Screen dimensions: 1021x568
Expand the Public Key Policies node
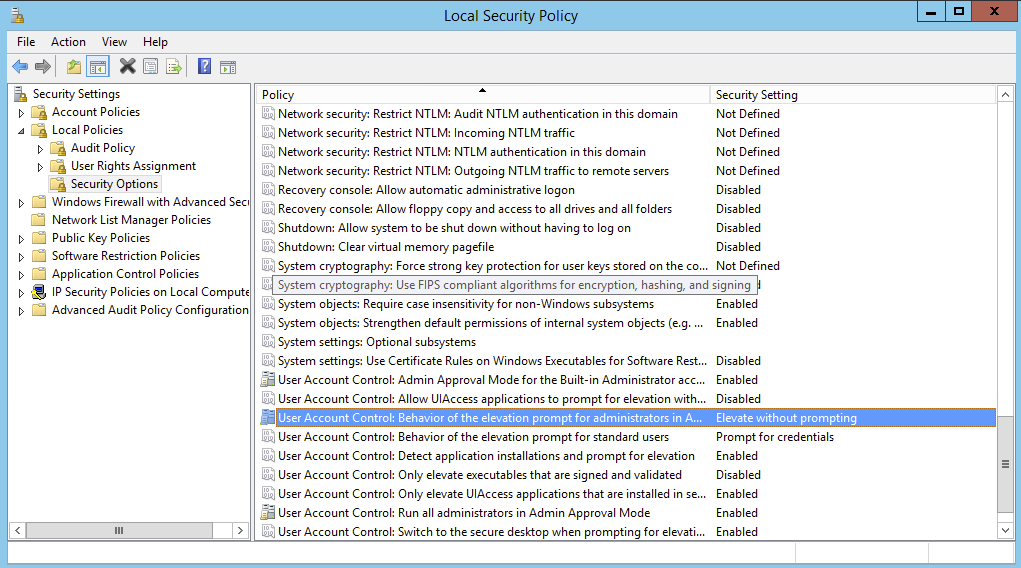pos(22,239)
